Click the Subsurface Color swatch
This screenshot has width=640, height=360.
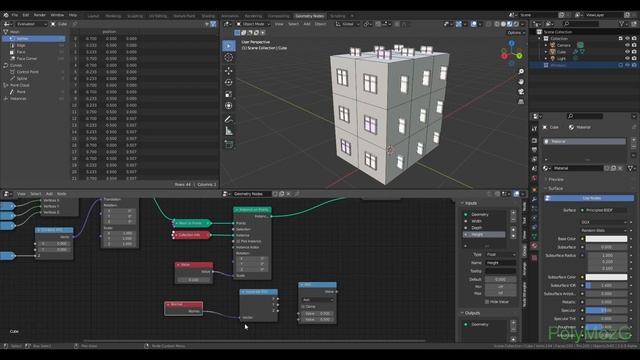(606, 277)
